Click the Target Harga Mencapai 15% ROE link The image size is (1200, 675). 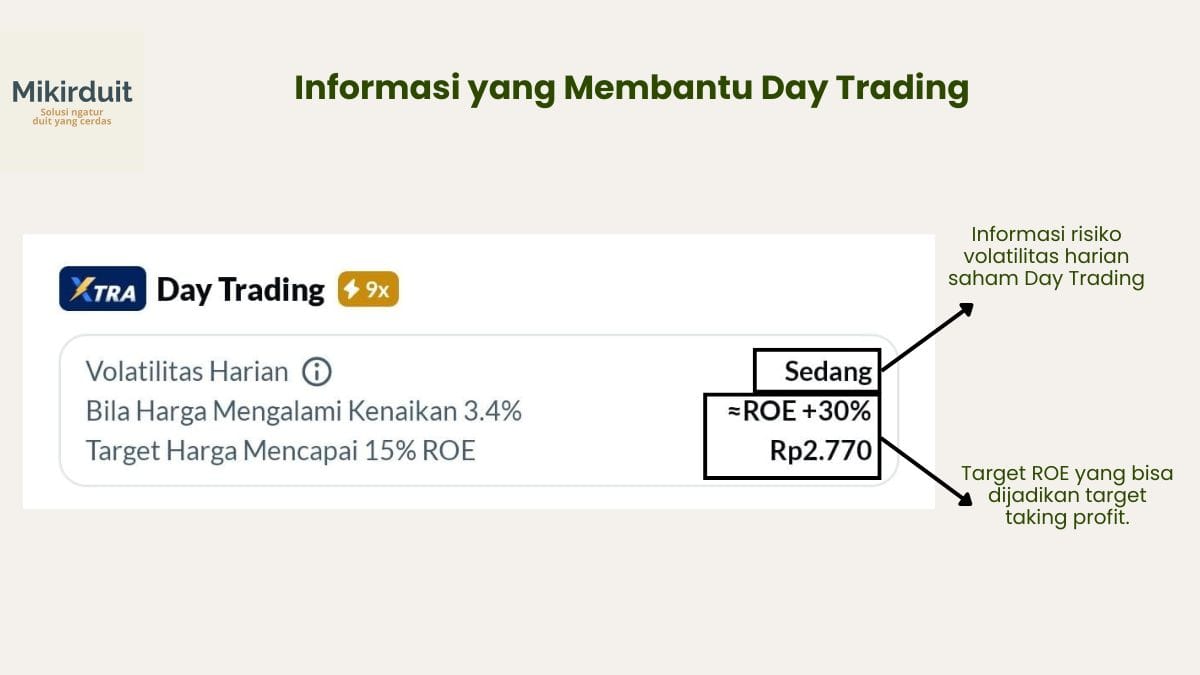coord(280,450)
